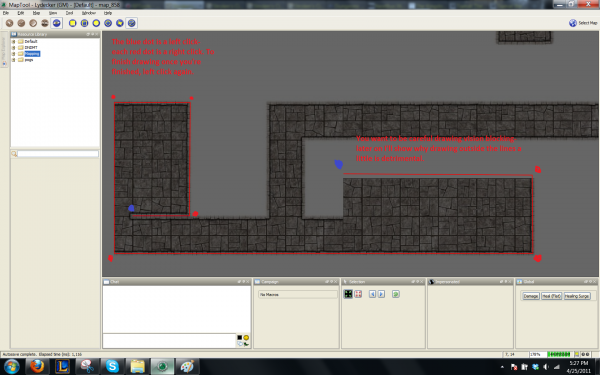600x375 pixels.
Task: Select the yellow oval topology tool
Action: (x=96, y=23)
